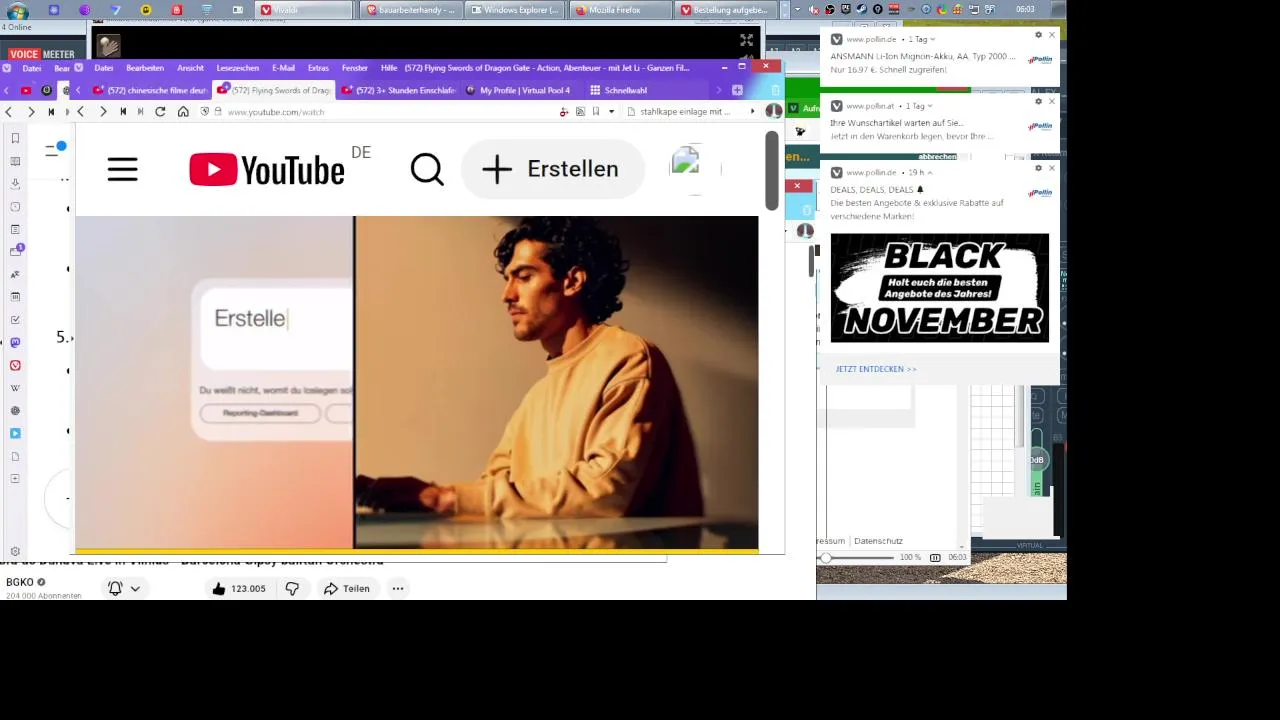Open BGKO channel name

pos(20,582)
